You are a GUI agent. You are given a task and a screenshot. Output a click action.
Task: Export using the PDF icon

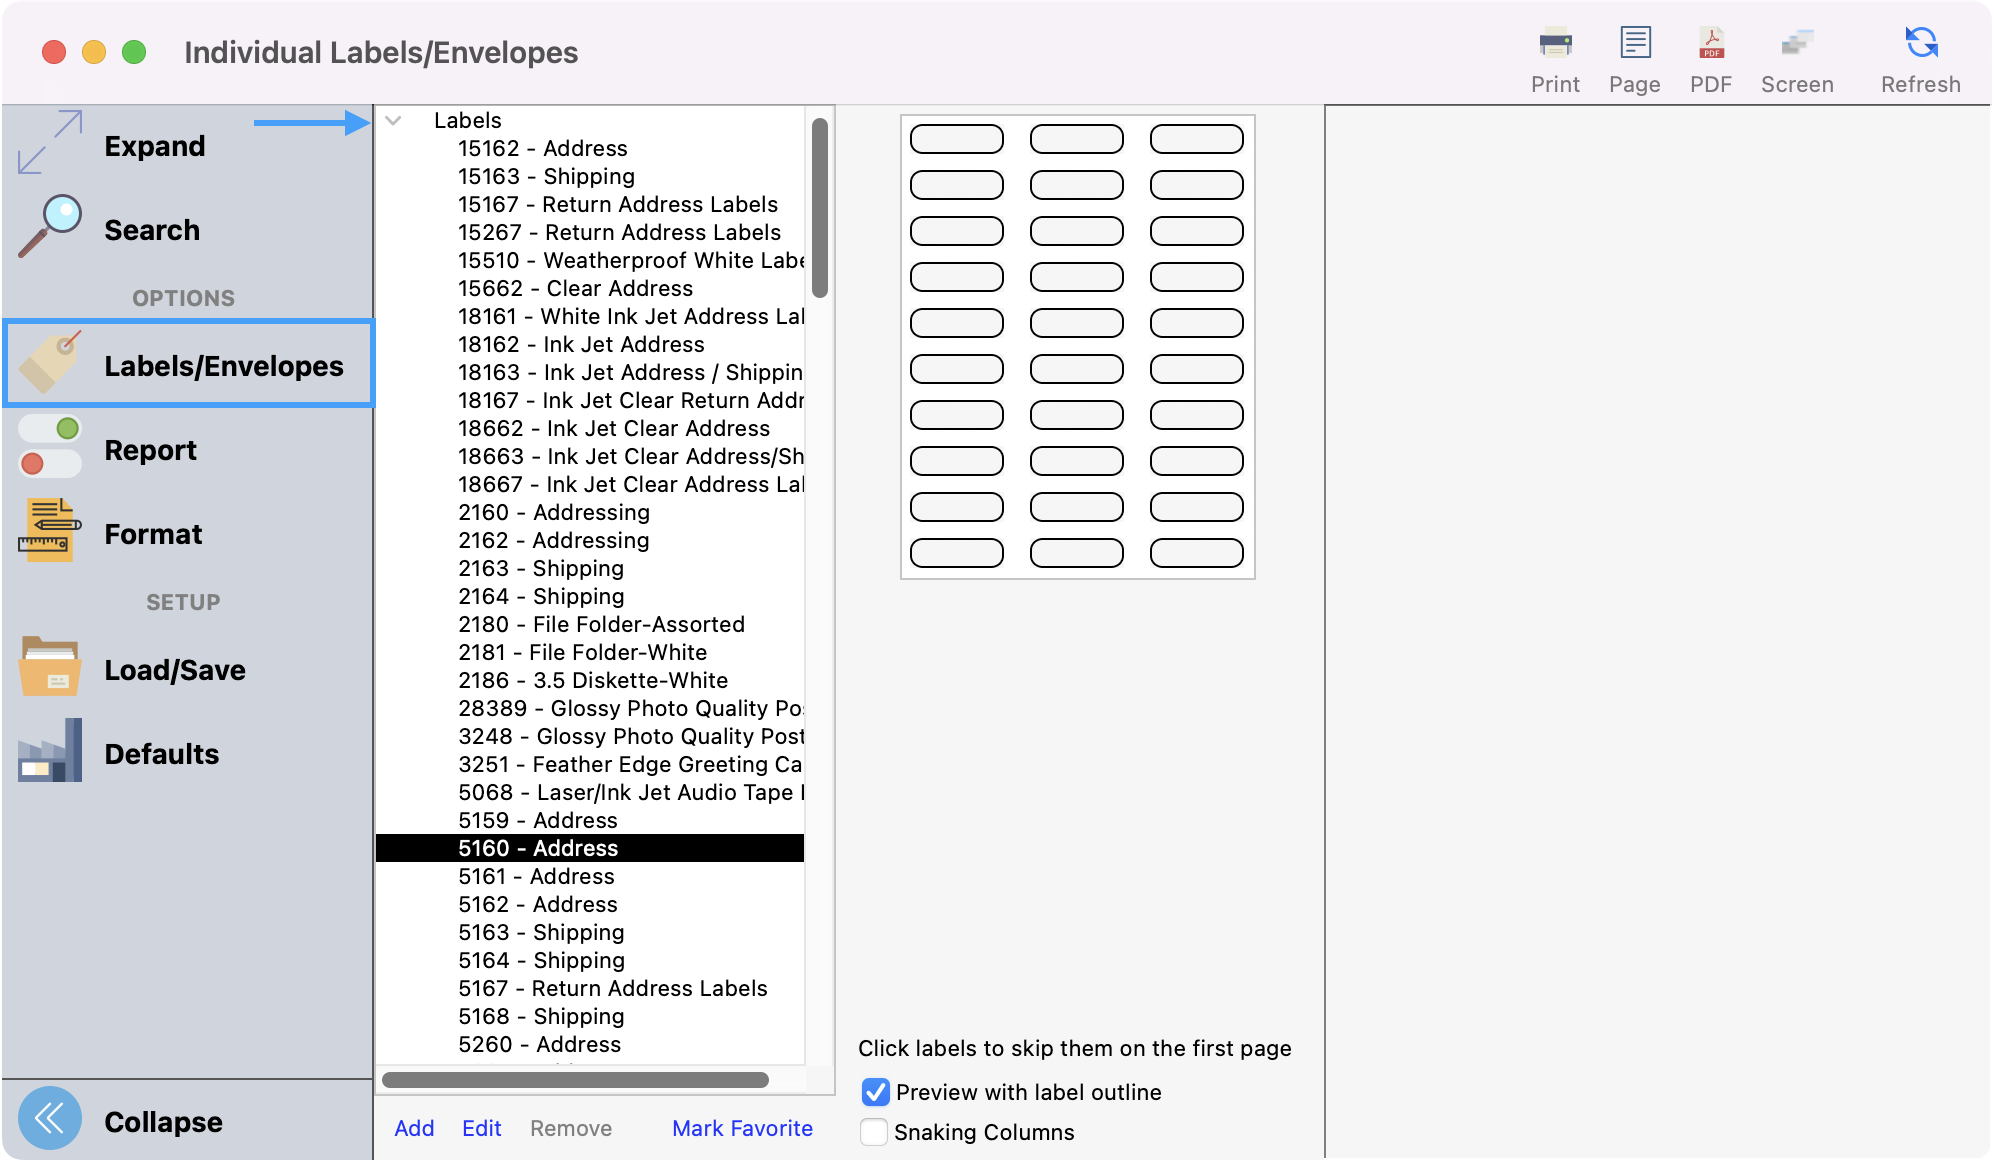(1710, 44)
